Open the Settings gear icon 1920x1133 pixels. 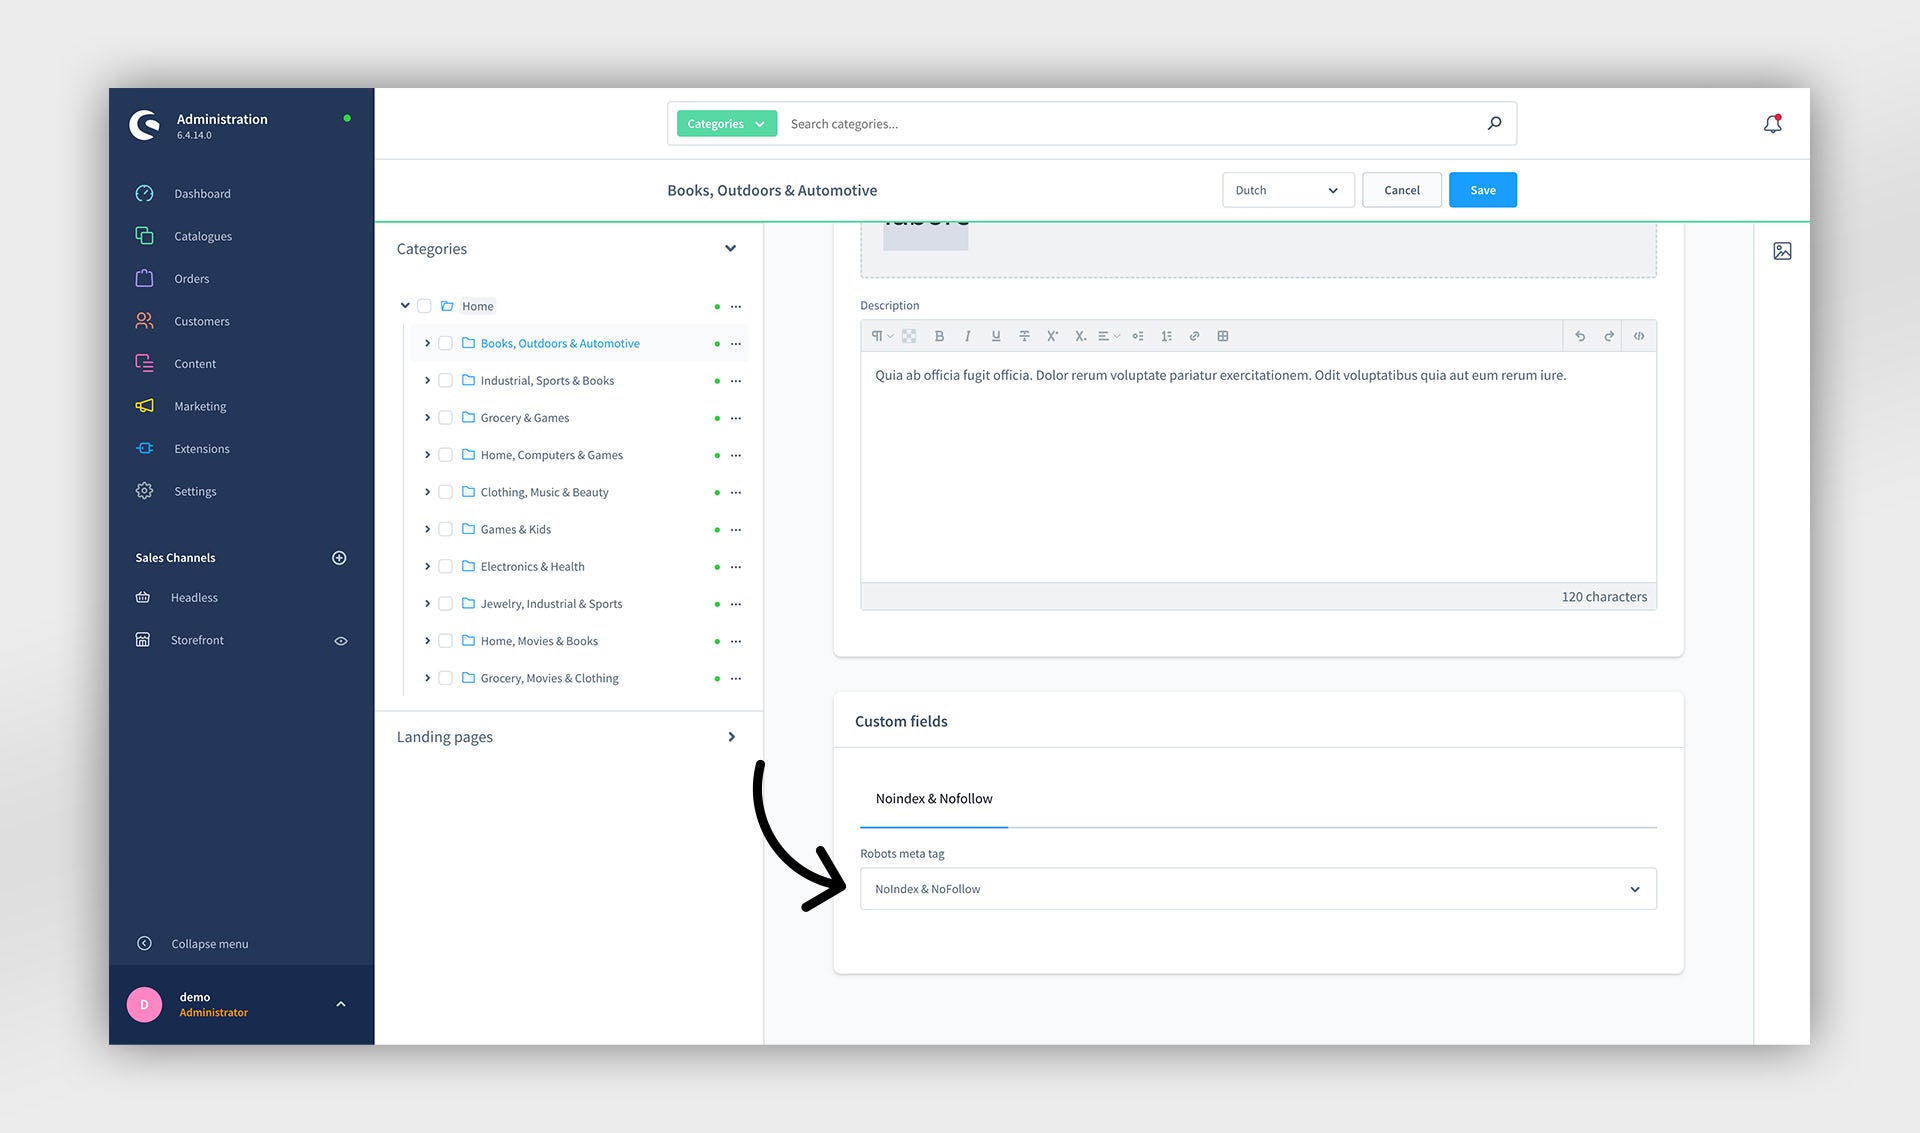(145, 491)
